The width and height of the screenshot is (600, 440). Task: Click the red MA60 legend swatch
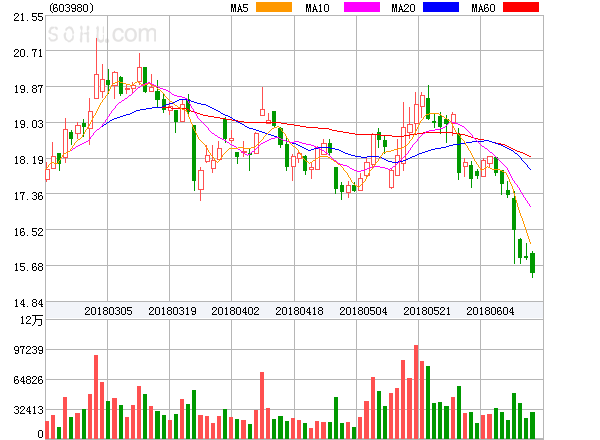[x=521, y=7]
